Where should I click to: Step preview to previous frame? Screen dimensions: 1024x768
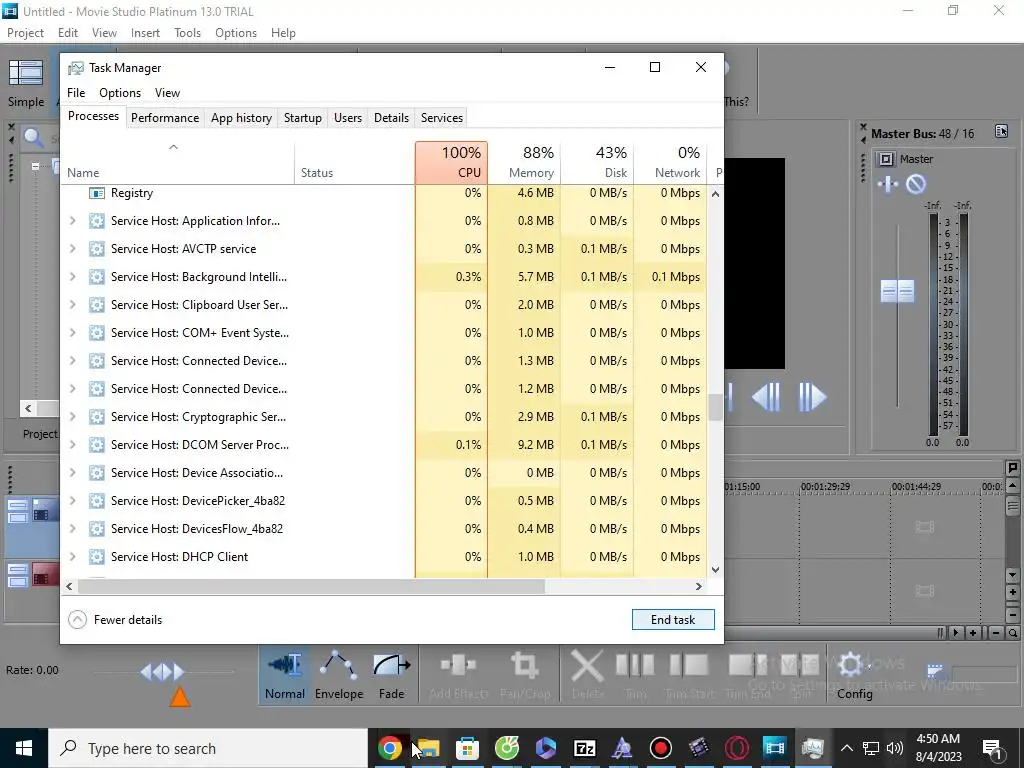765,396
